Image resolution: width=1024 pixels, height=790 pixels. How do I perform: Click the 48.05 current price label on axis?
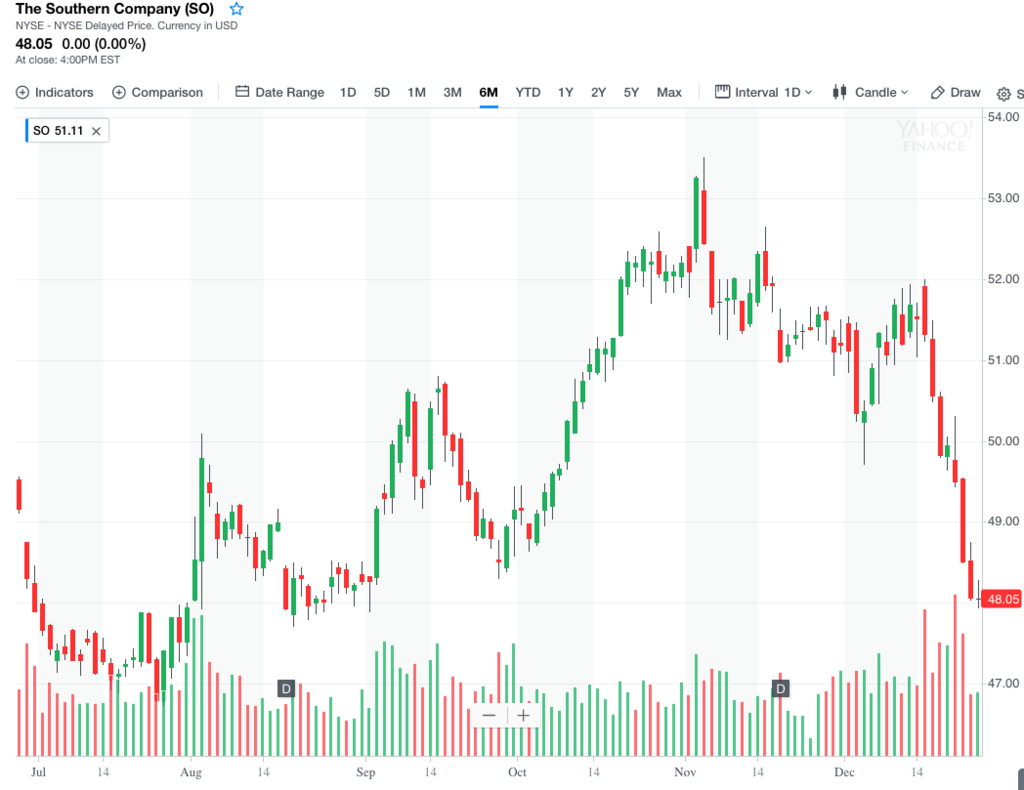pyautogui.click(x=1002, y=599)
